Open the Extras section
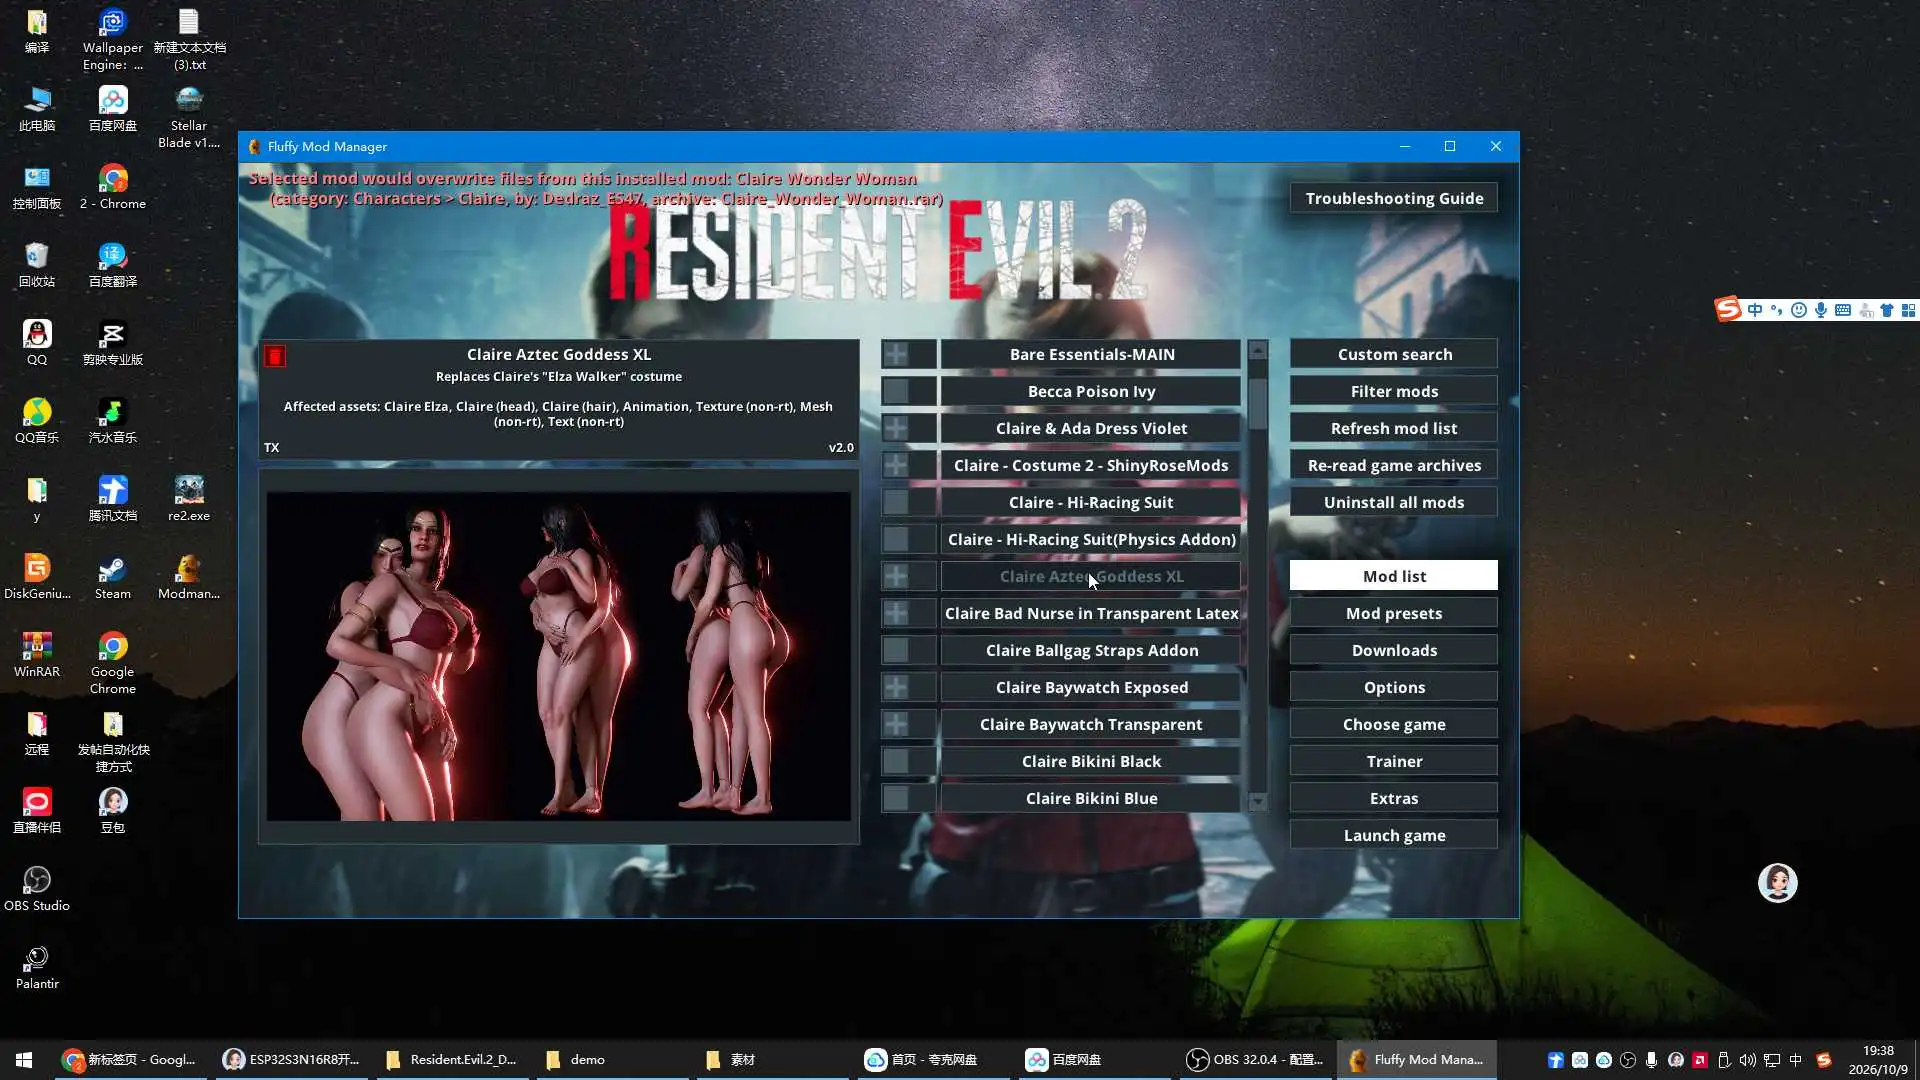The image size is (1920, 1080). [x=1394, y=798]
